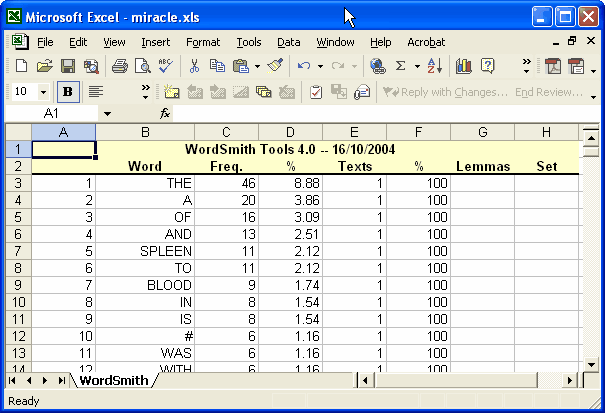Click the New Comment icon in reviewing toolbar
This screenshot has width=605, height=413.
coord(172,92)
